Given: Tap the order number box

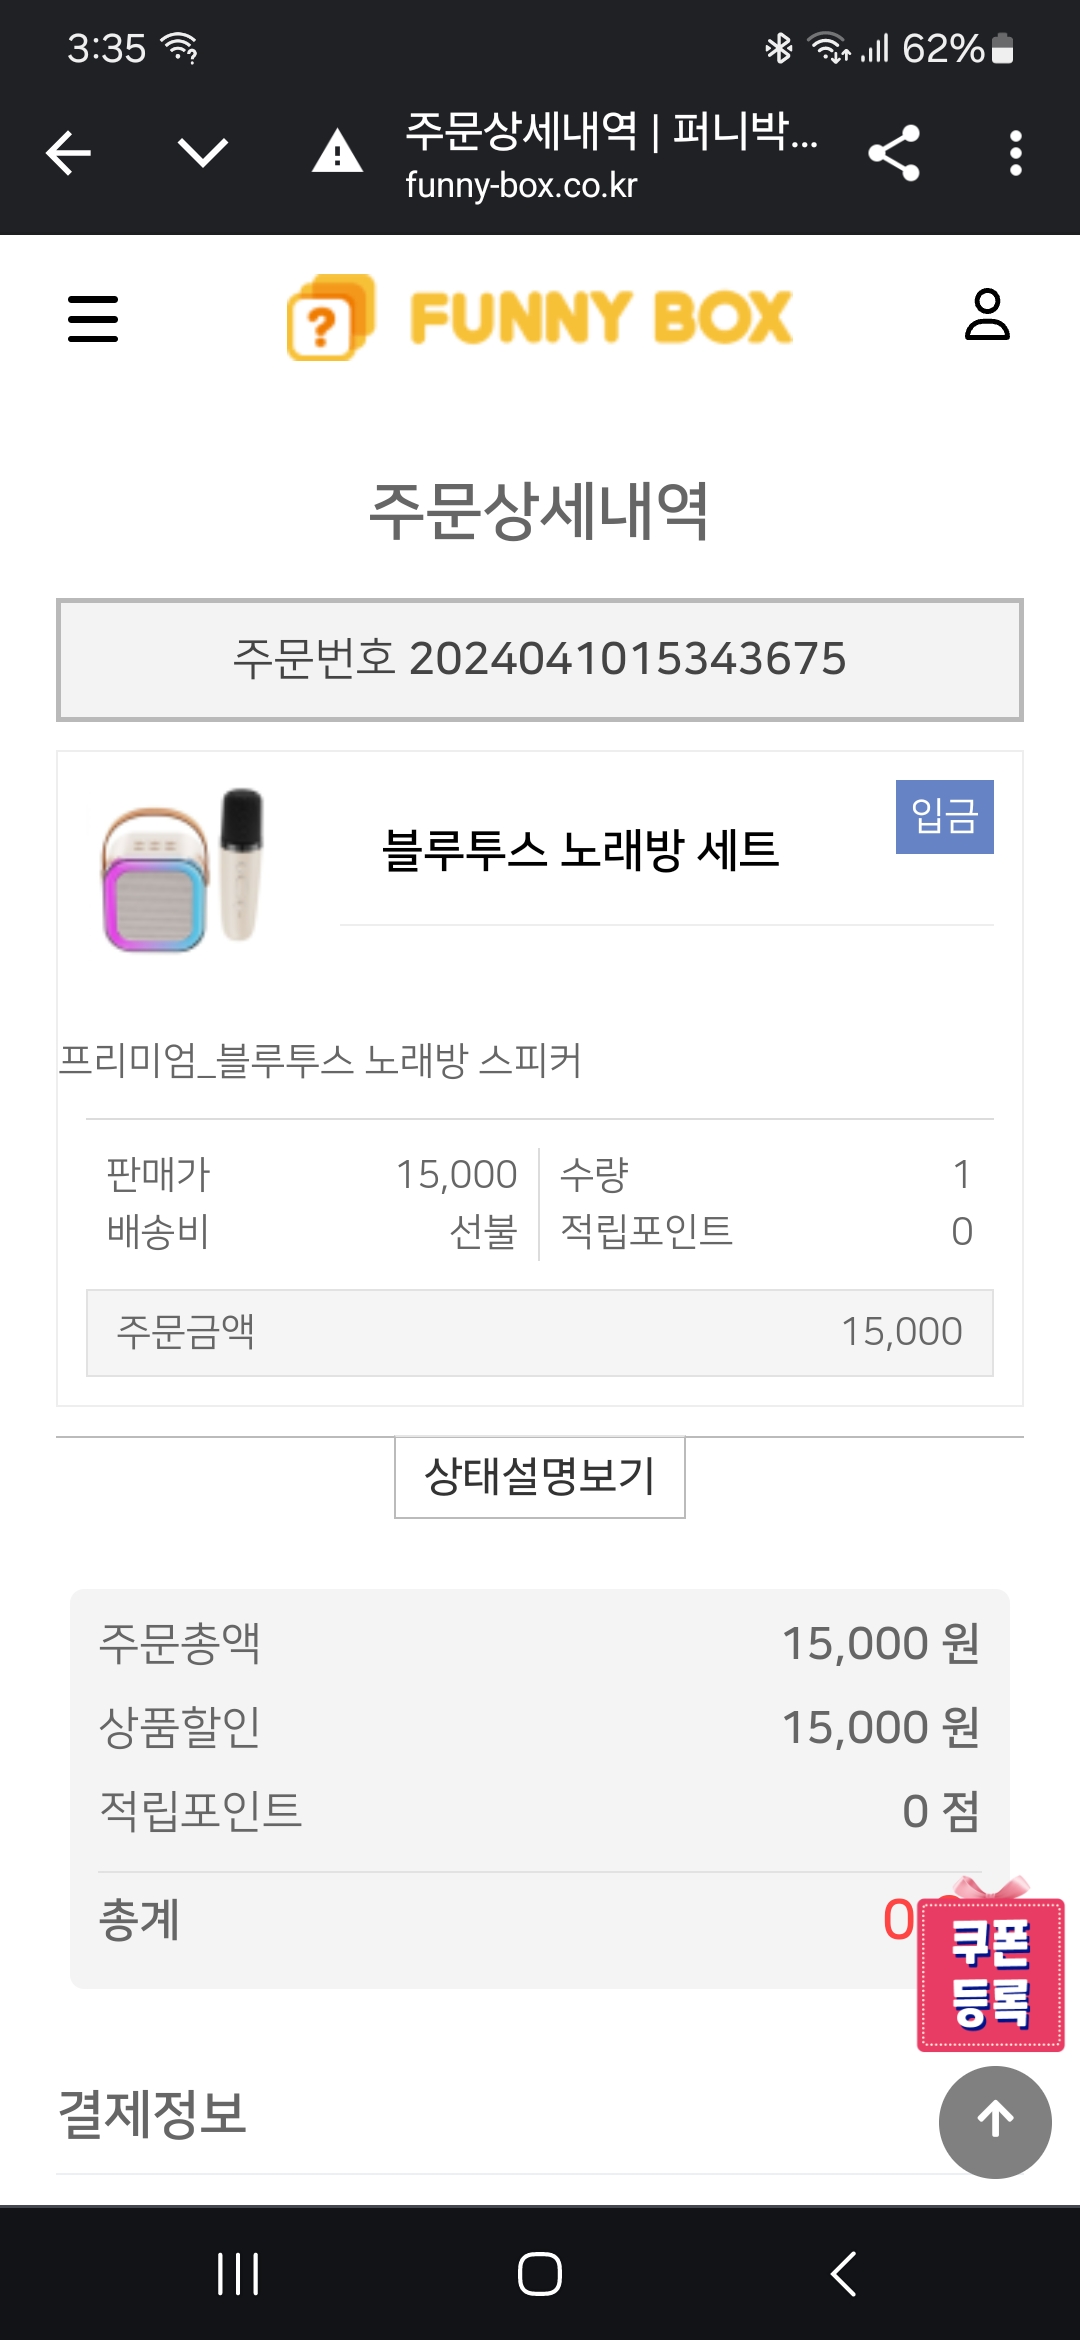Looking at the screenshot, I should tap(540, 659).
